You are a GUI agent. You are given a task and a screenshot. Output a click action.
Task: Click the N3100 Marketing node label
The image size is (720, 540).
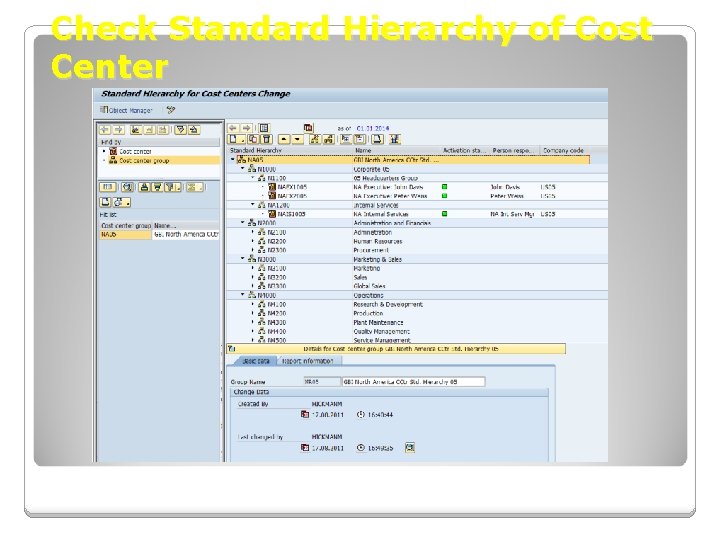pyautogui.click(x=276, y=268)
